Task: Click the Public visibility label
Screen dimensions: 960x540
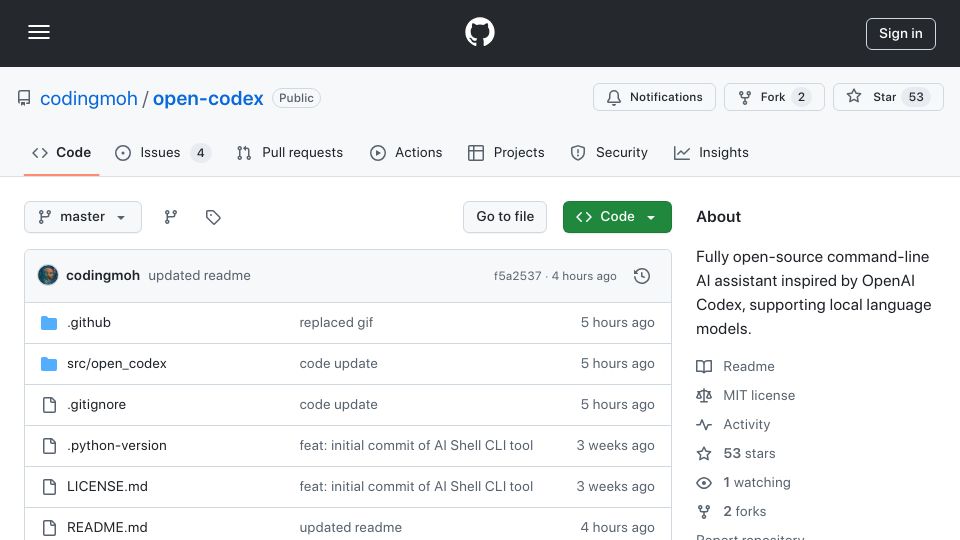Action: [296, 98]
